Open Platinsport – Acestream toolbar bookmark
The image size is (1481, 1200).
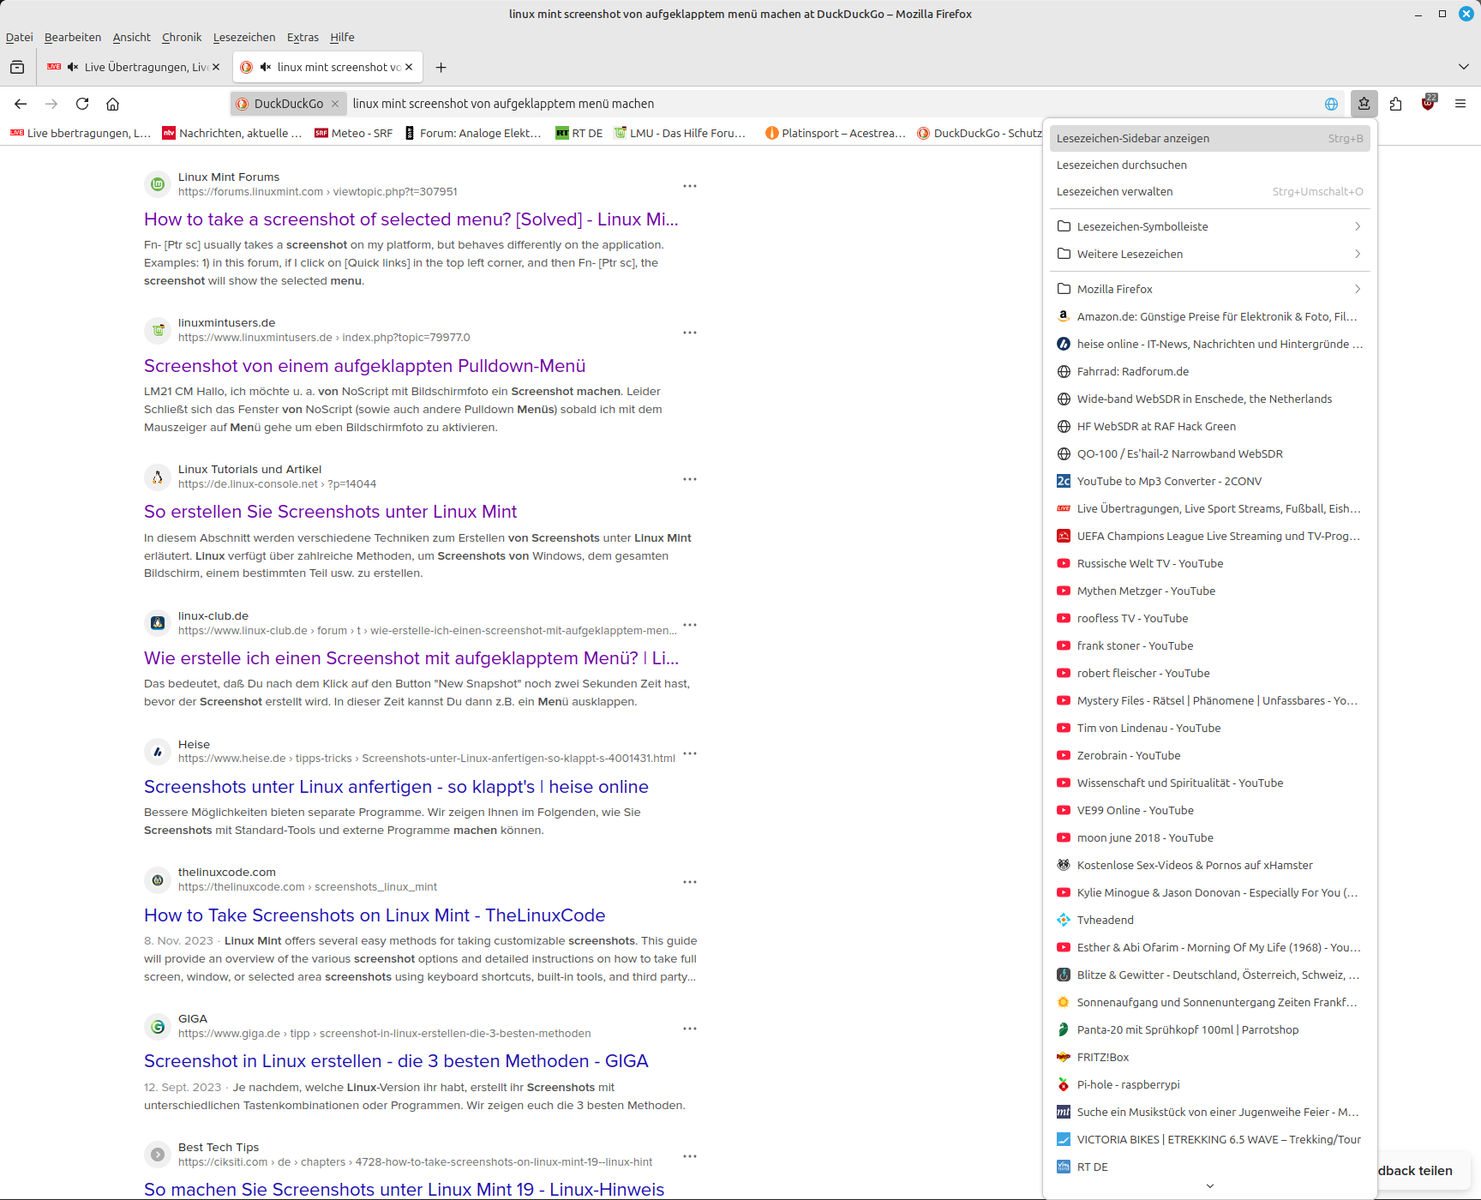tap(835, 133)
